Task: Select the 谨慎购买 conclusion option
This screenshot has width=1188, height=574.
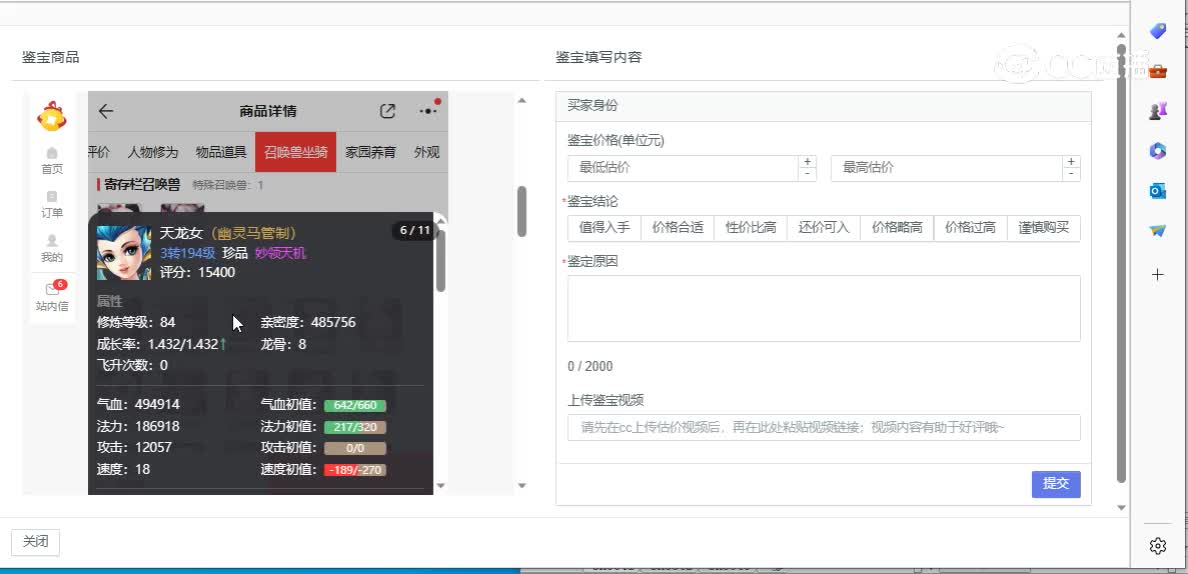Action: point(1044,228)
